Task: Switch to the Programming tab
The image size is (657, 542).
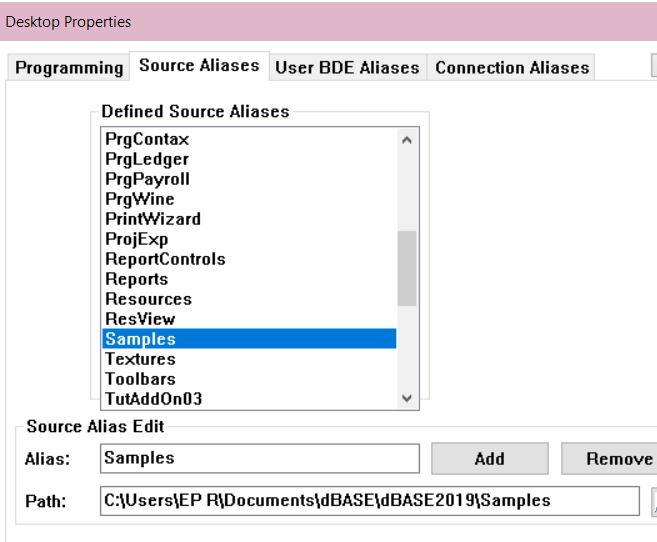Action: [68, 68]
